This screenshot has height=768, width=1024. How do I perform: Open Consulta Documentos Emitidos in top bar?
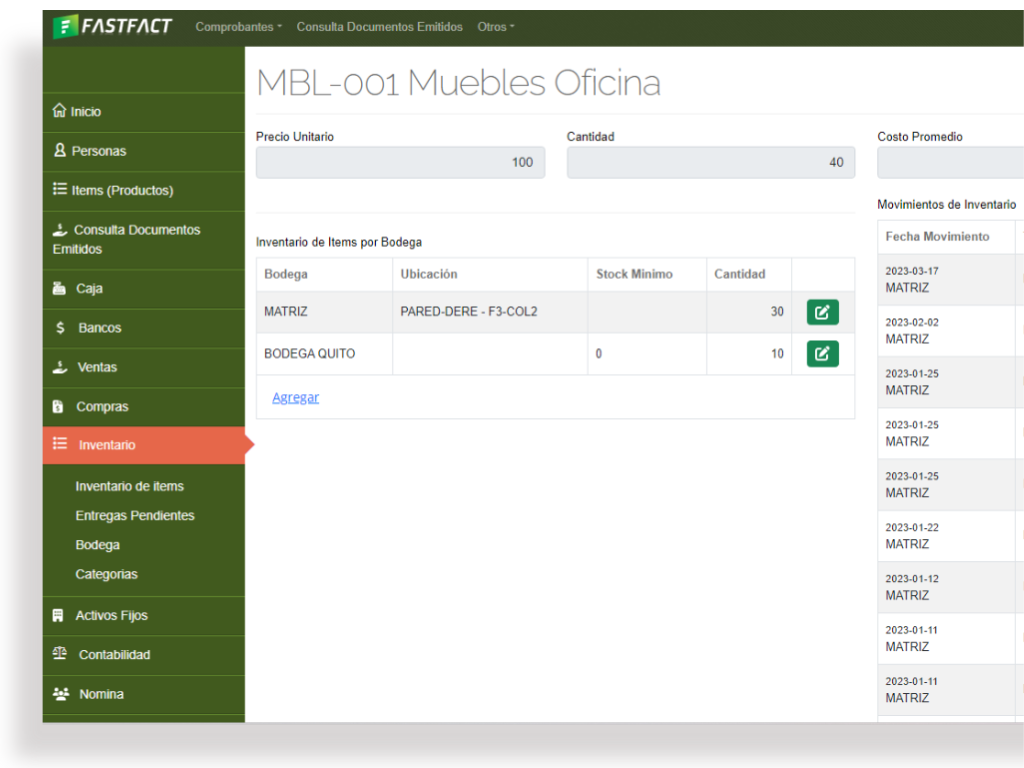point(379,27)
